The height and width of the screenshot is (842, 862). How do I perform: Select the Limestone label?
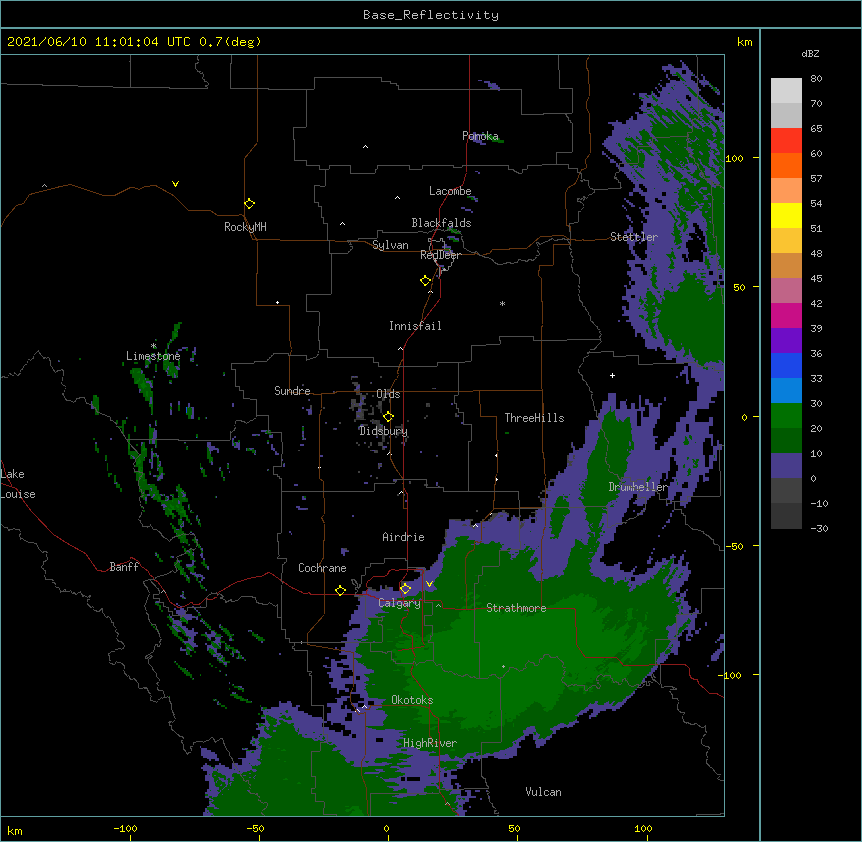tap(153, 356)
